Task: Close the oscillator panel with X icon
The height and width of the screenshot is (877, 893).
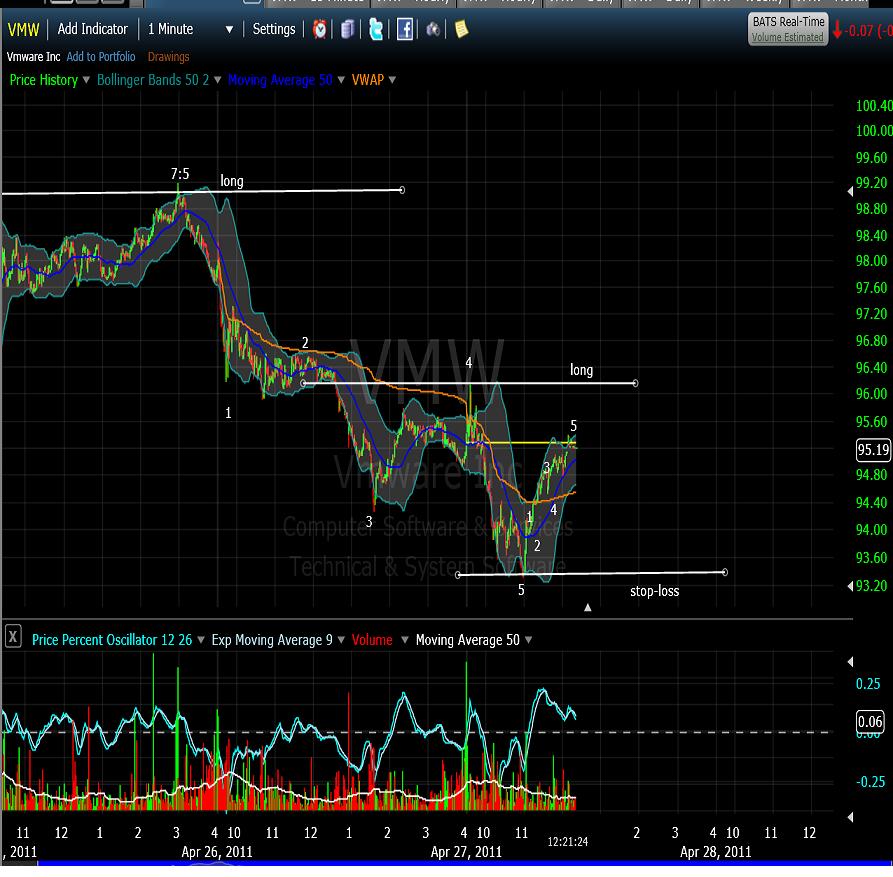Action: click(13, 636)
